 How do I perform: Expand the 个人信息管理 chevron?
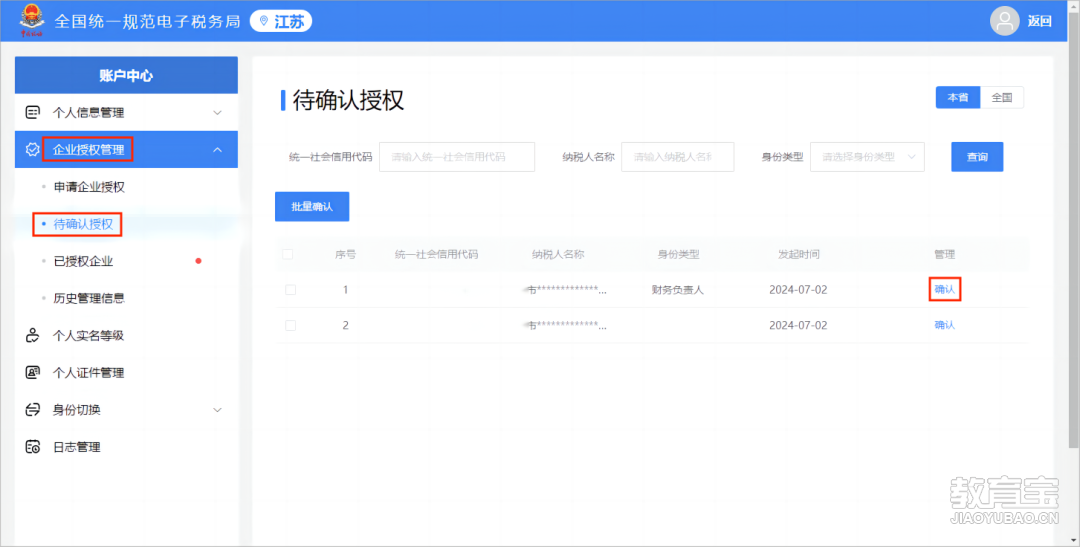click(217, 113)
